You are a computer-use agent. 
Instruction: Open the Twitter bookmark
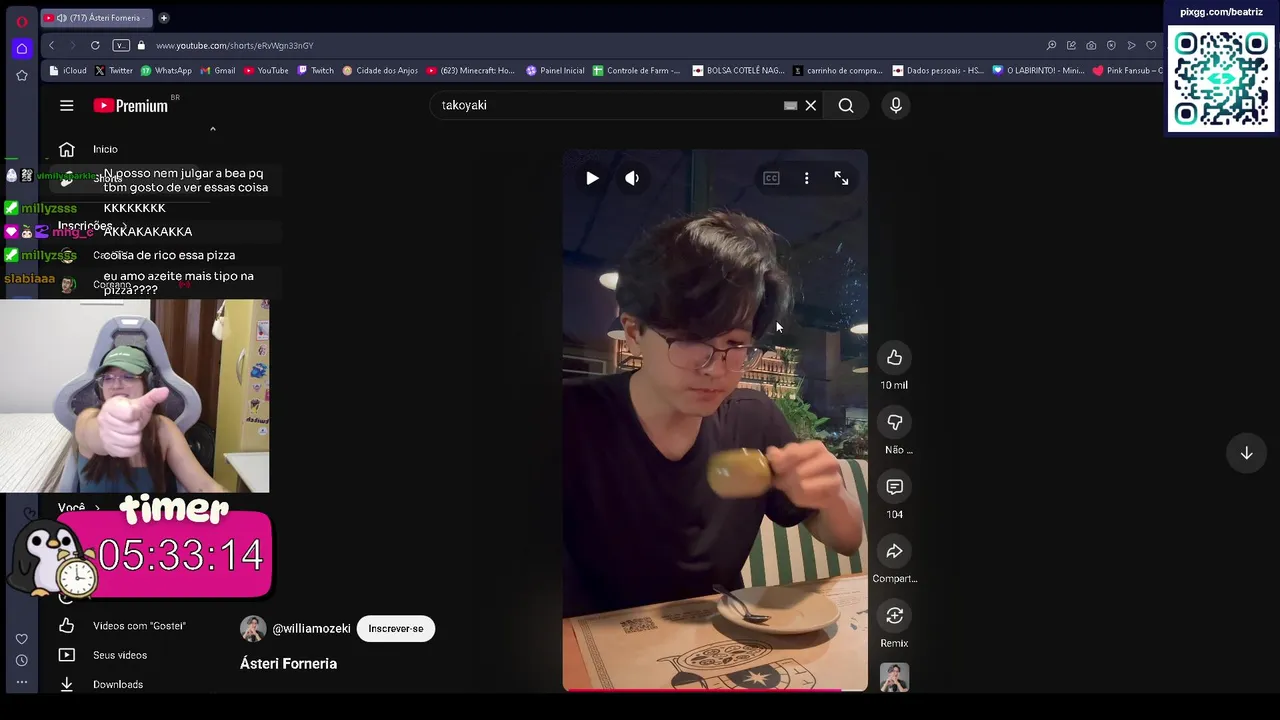pos(114,71)
